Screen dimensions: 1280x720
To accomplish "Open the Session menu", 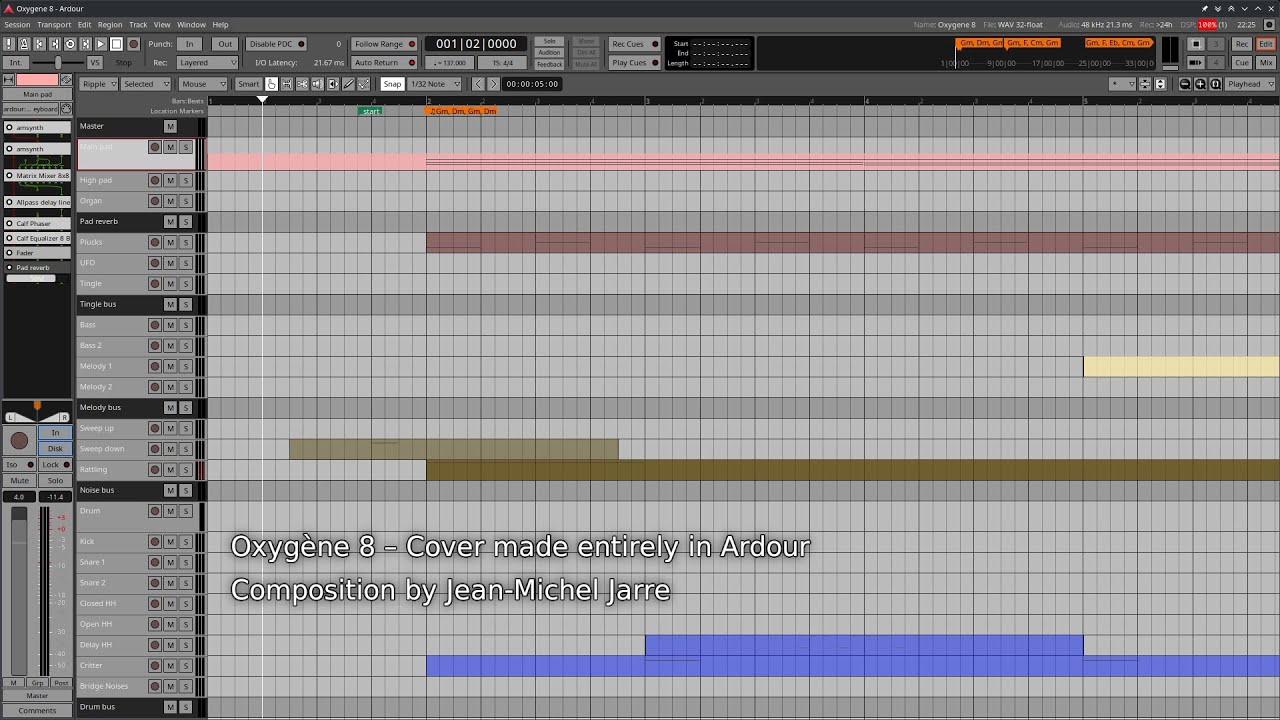I will pos(17,24).
